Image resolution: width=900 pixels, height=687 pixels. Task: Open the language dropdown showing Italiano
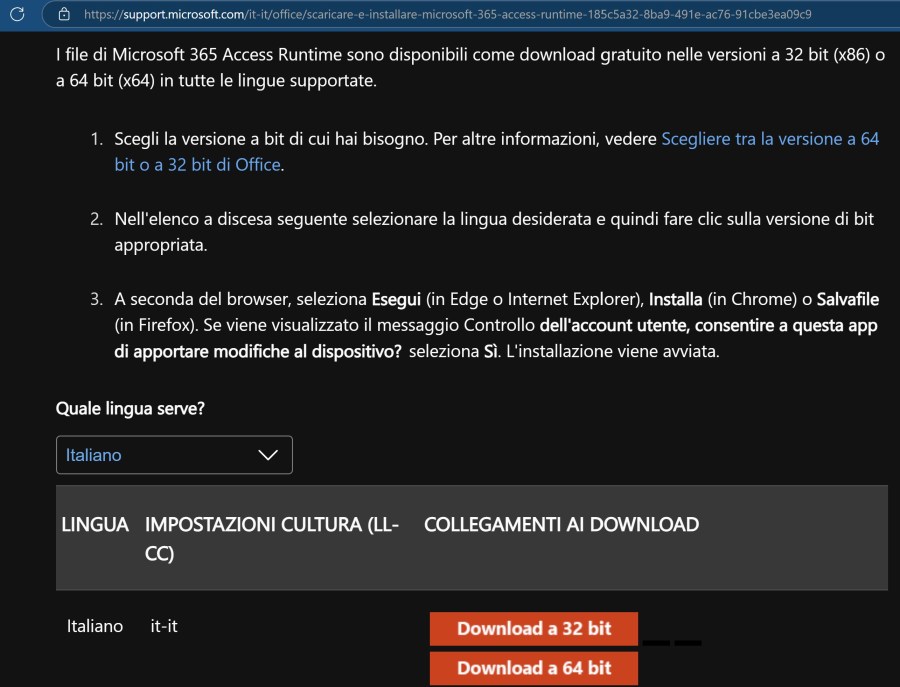174,455
